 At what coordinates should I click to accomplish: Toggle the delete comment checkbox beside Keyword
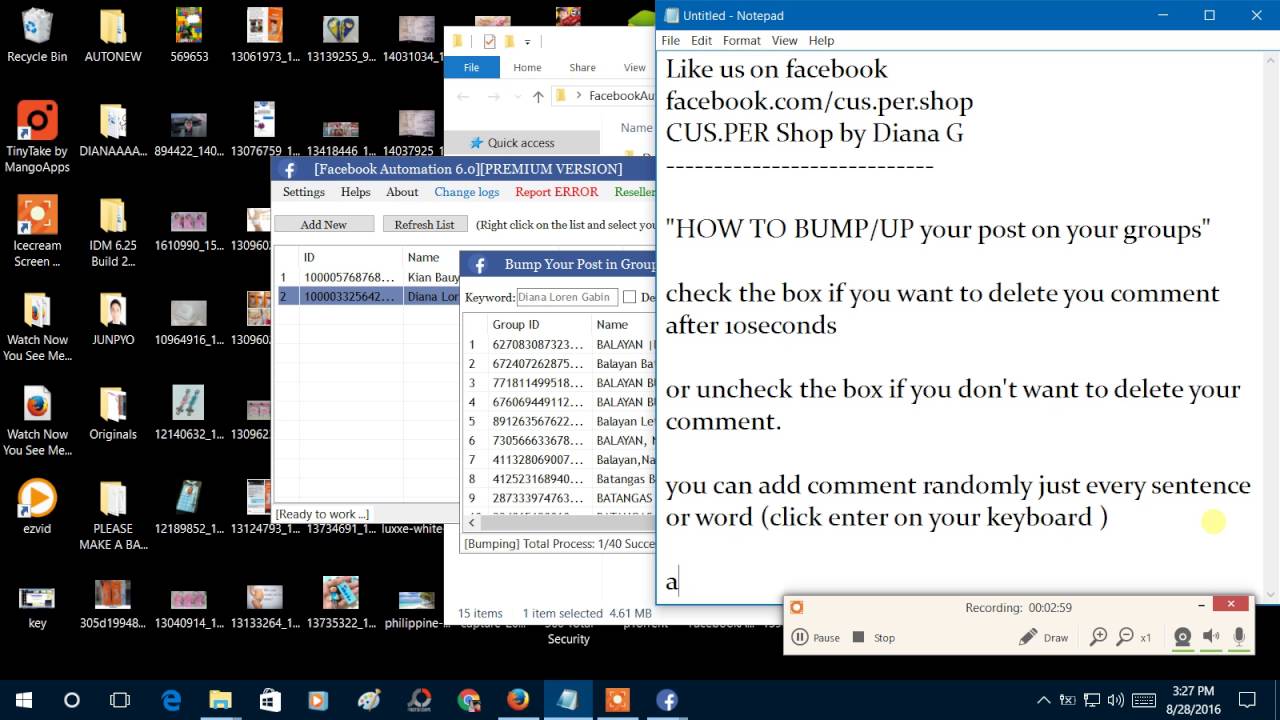[629, 297]
